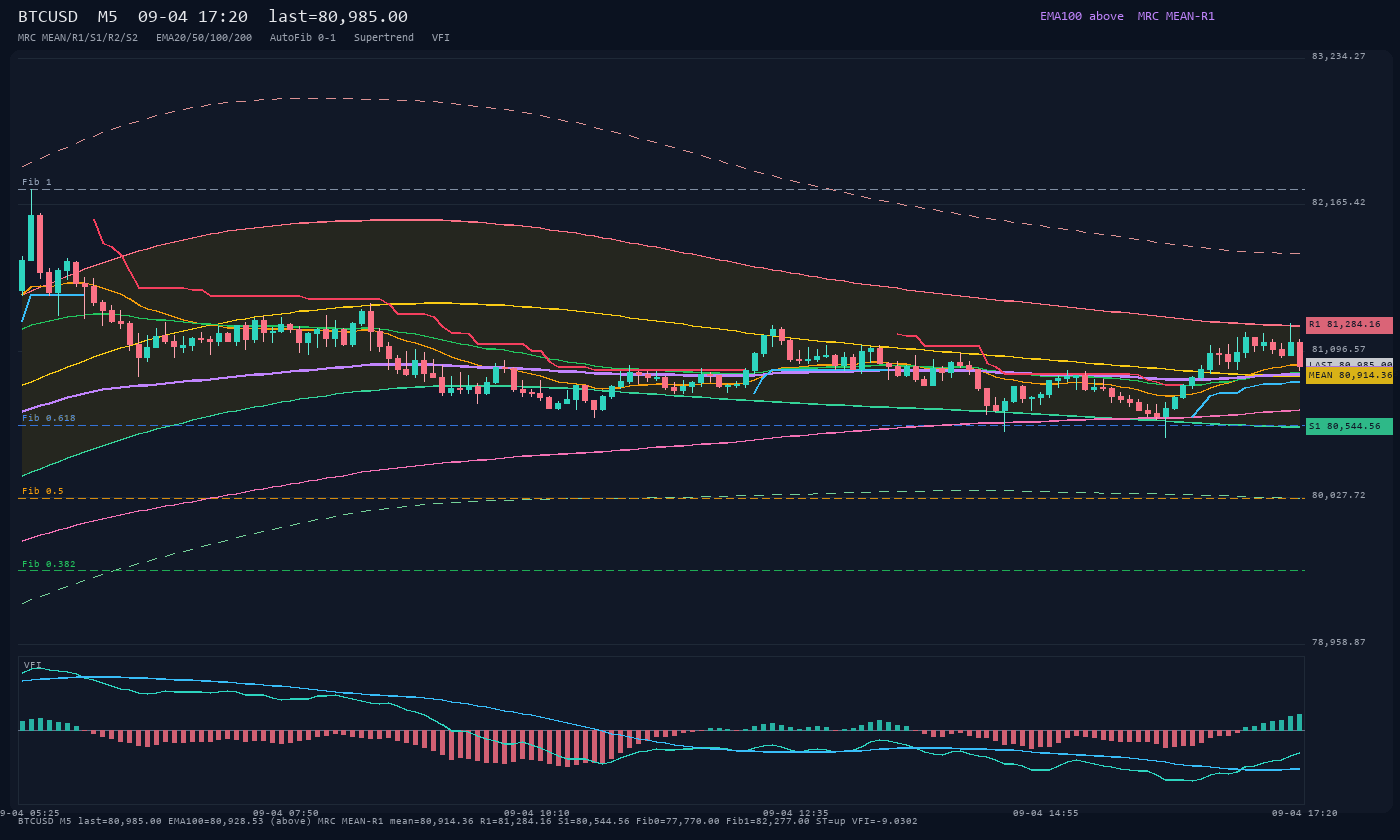
Task: Choose the "Supertrend" indicator label
Action: click(x=384, y=37)
